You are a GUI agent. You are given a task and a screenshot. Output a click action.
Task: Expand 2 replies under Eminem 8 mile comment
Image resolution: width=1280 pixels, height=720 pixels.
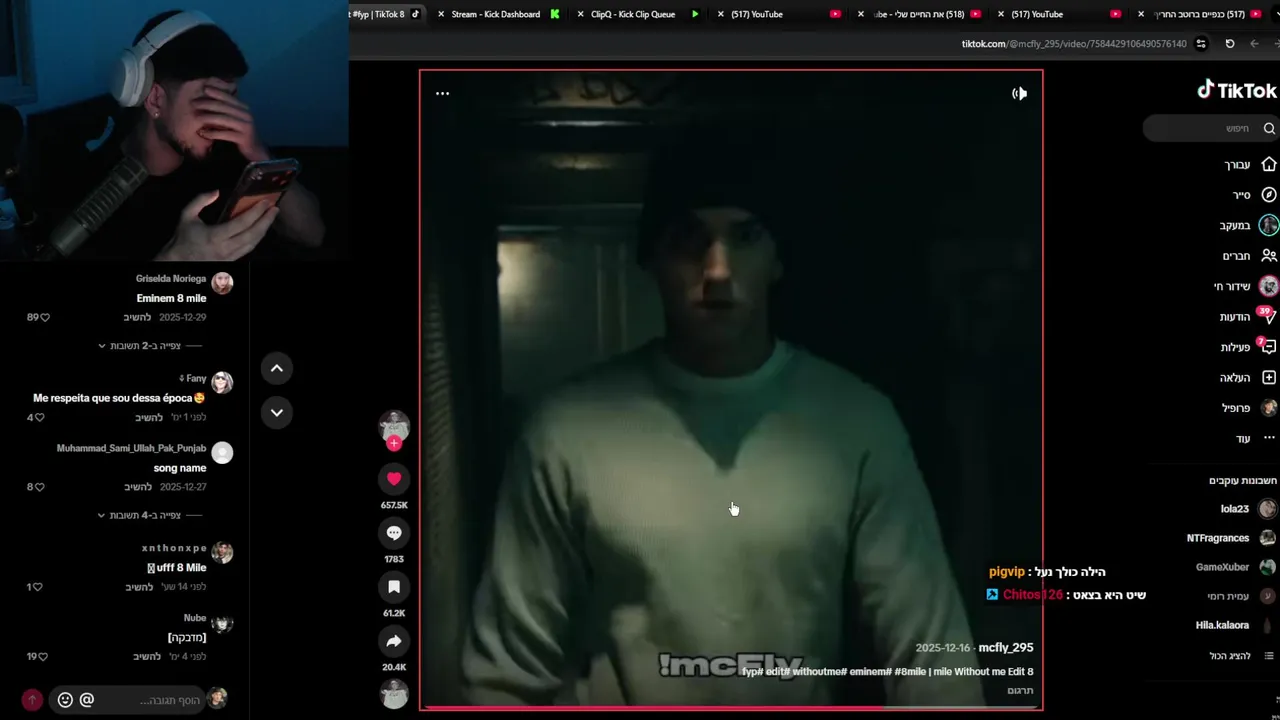point(150,346)
